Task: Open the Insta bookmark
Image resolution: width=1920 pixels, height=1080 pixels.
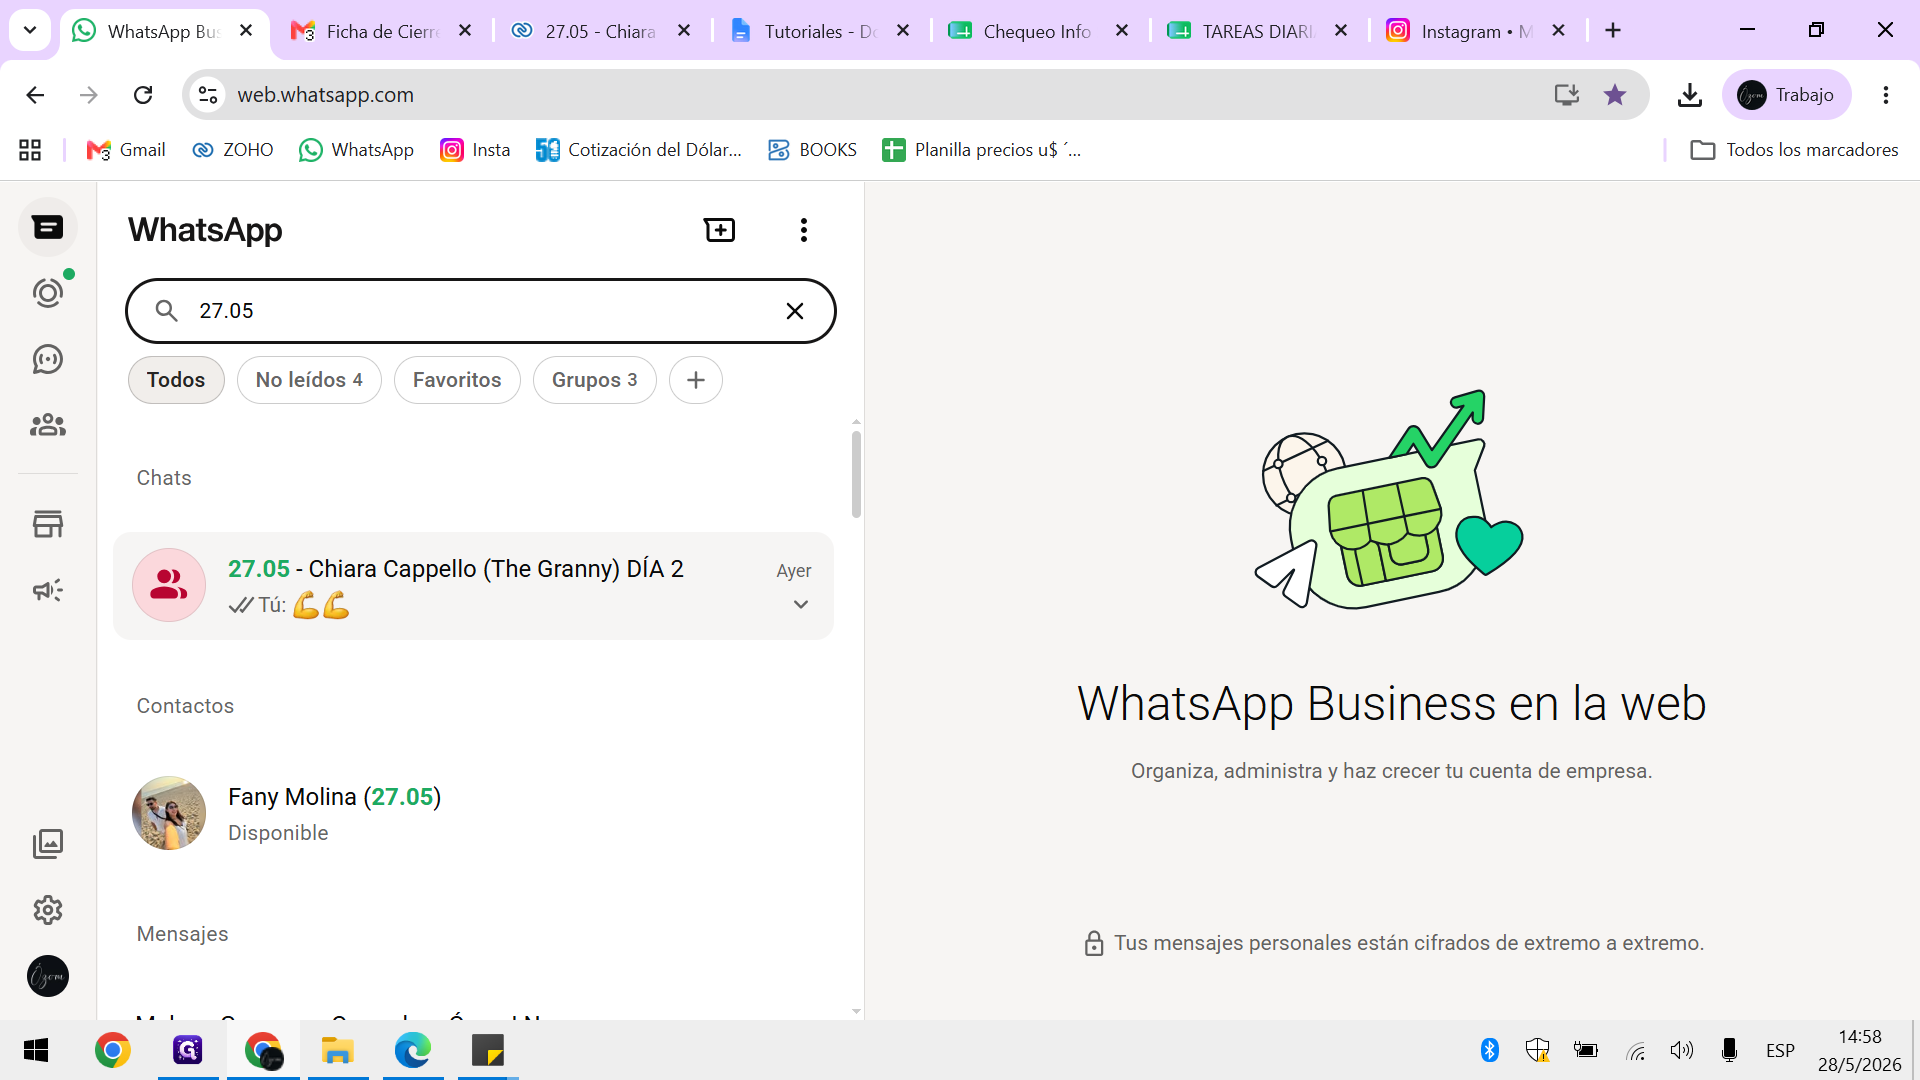Action: [x=476, y=150]
